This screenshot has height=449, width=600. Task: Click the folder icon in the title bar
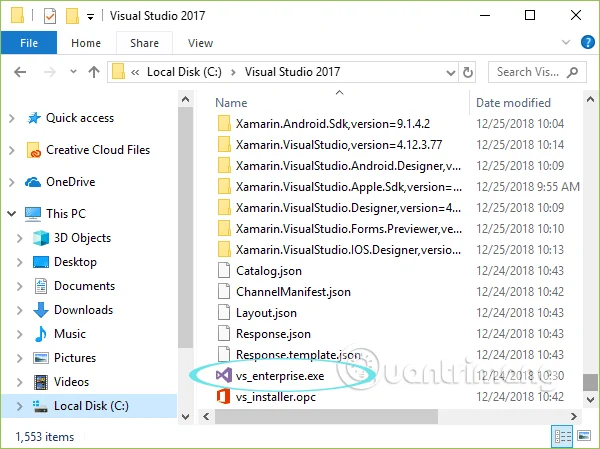[x=18, y=16]
